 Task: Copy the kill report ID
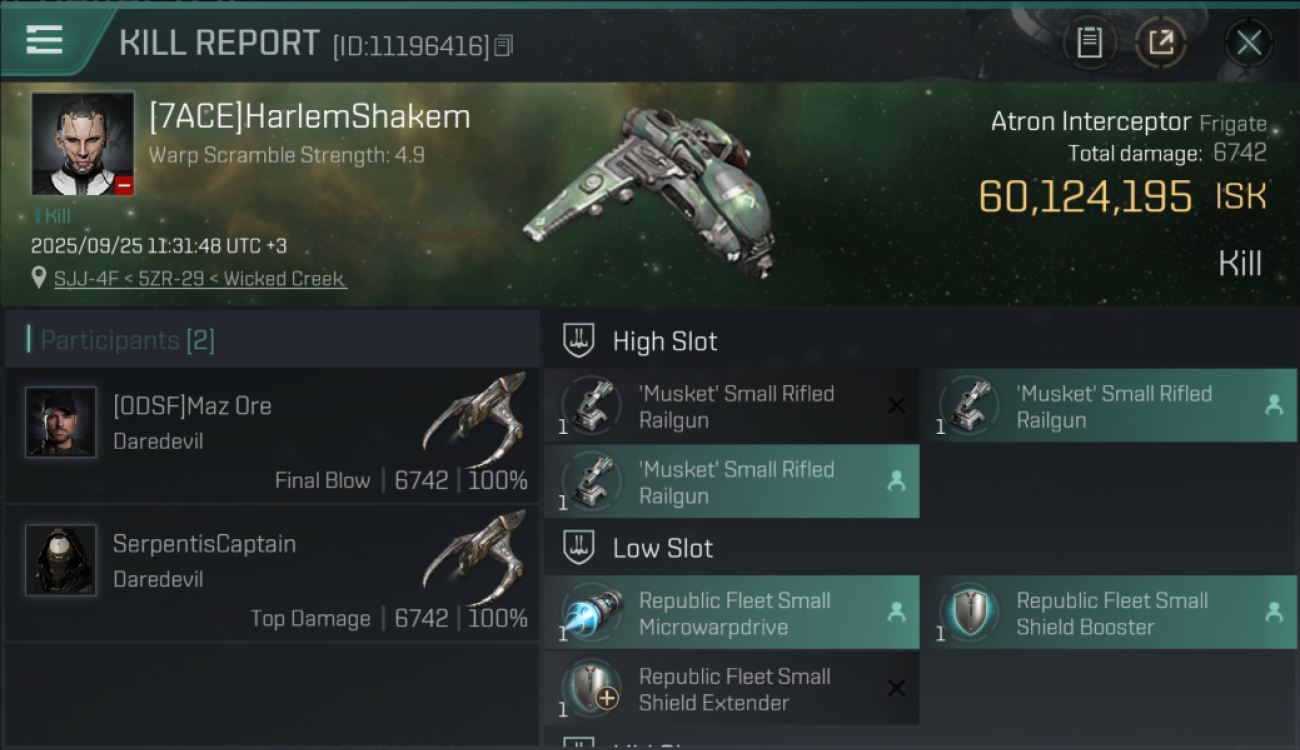(x=503, y=46)
